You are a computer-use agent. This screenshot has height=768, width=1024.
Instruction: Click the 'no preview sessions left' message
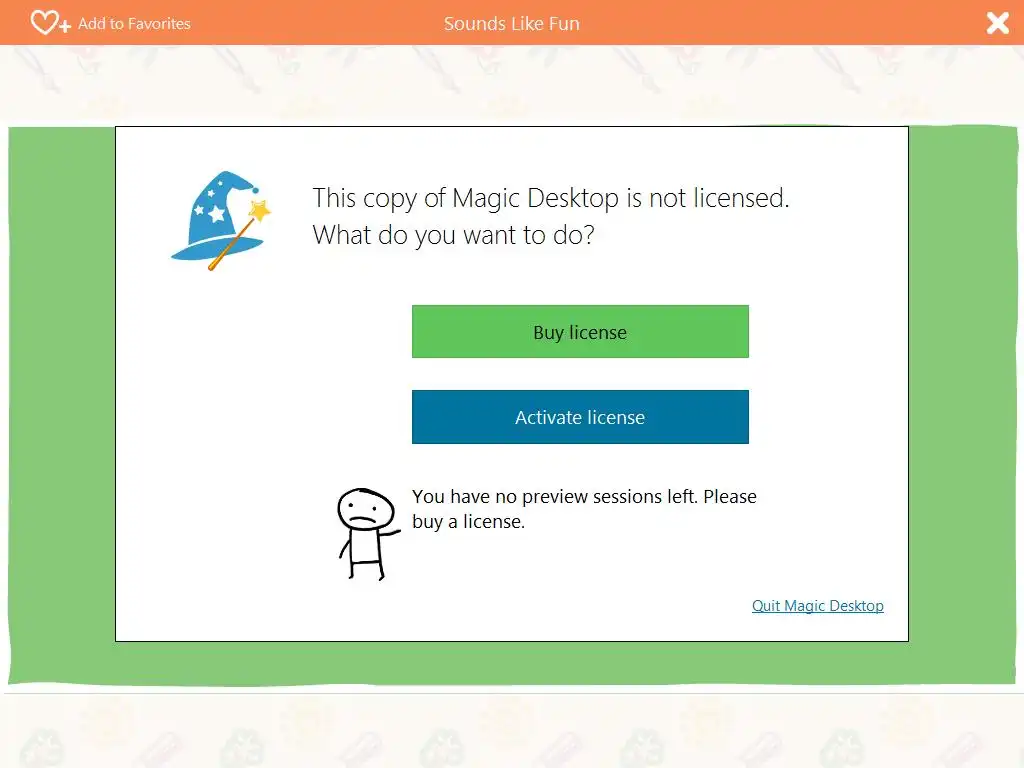click(584, 509)
